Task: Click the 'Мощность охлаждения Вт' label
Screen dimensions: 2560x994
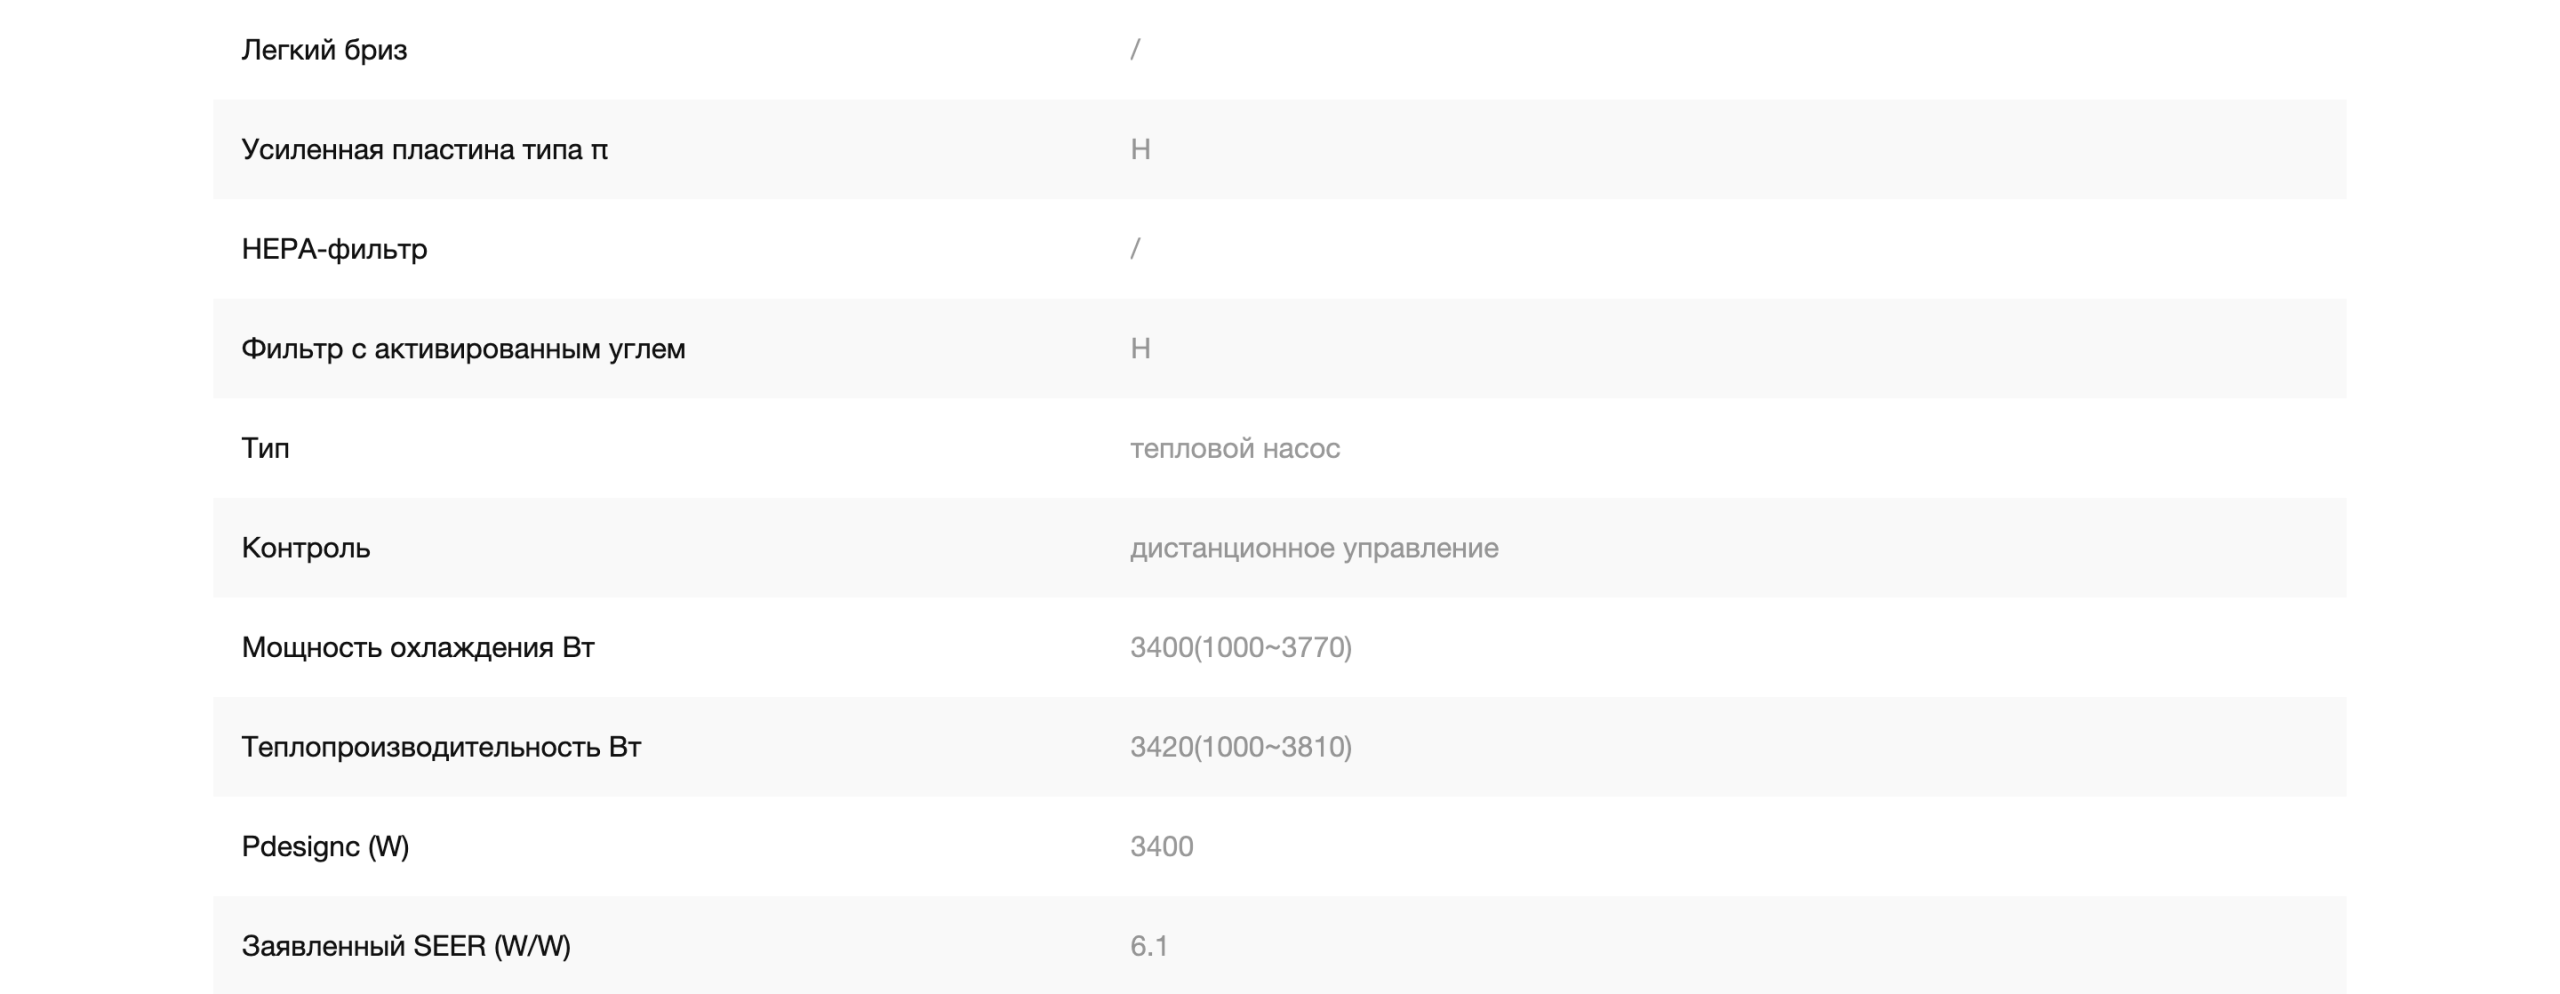Action: pyautogui.click(x=418, y=647)
